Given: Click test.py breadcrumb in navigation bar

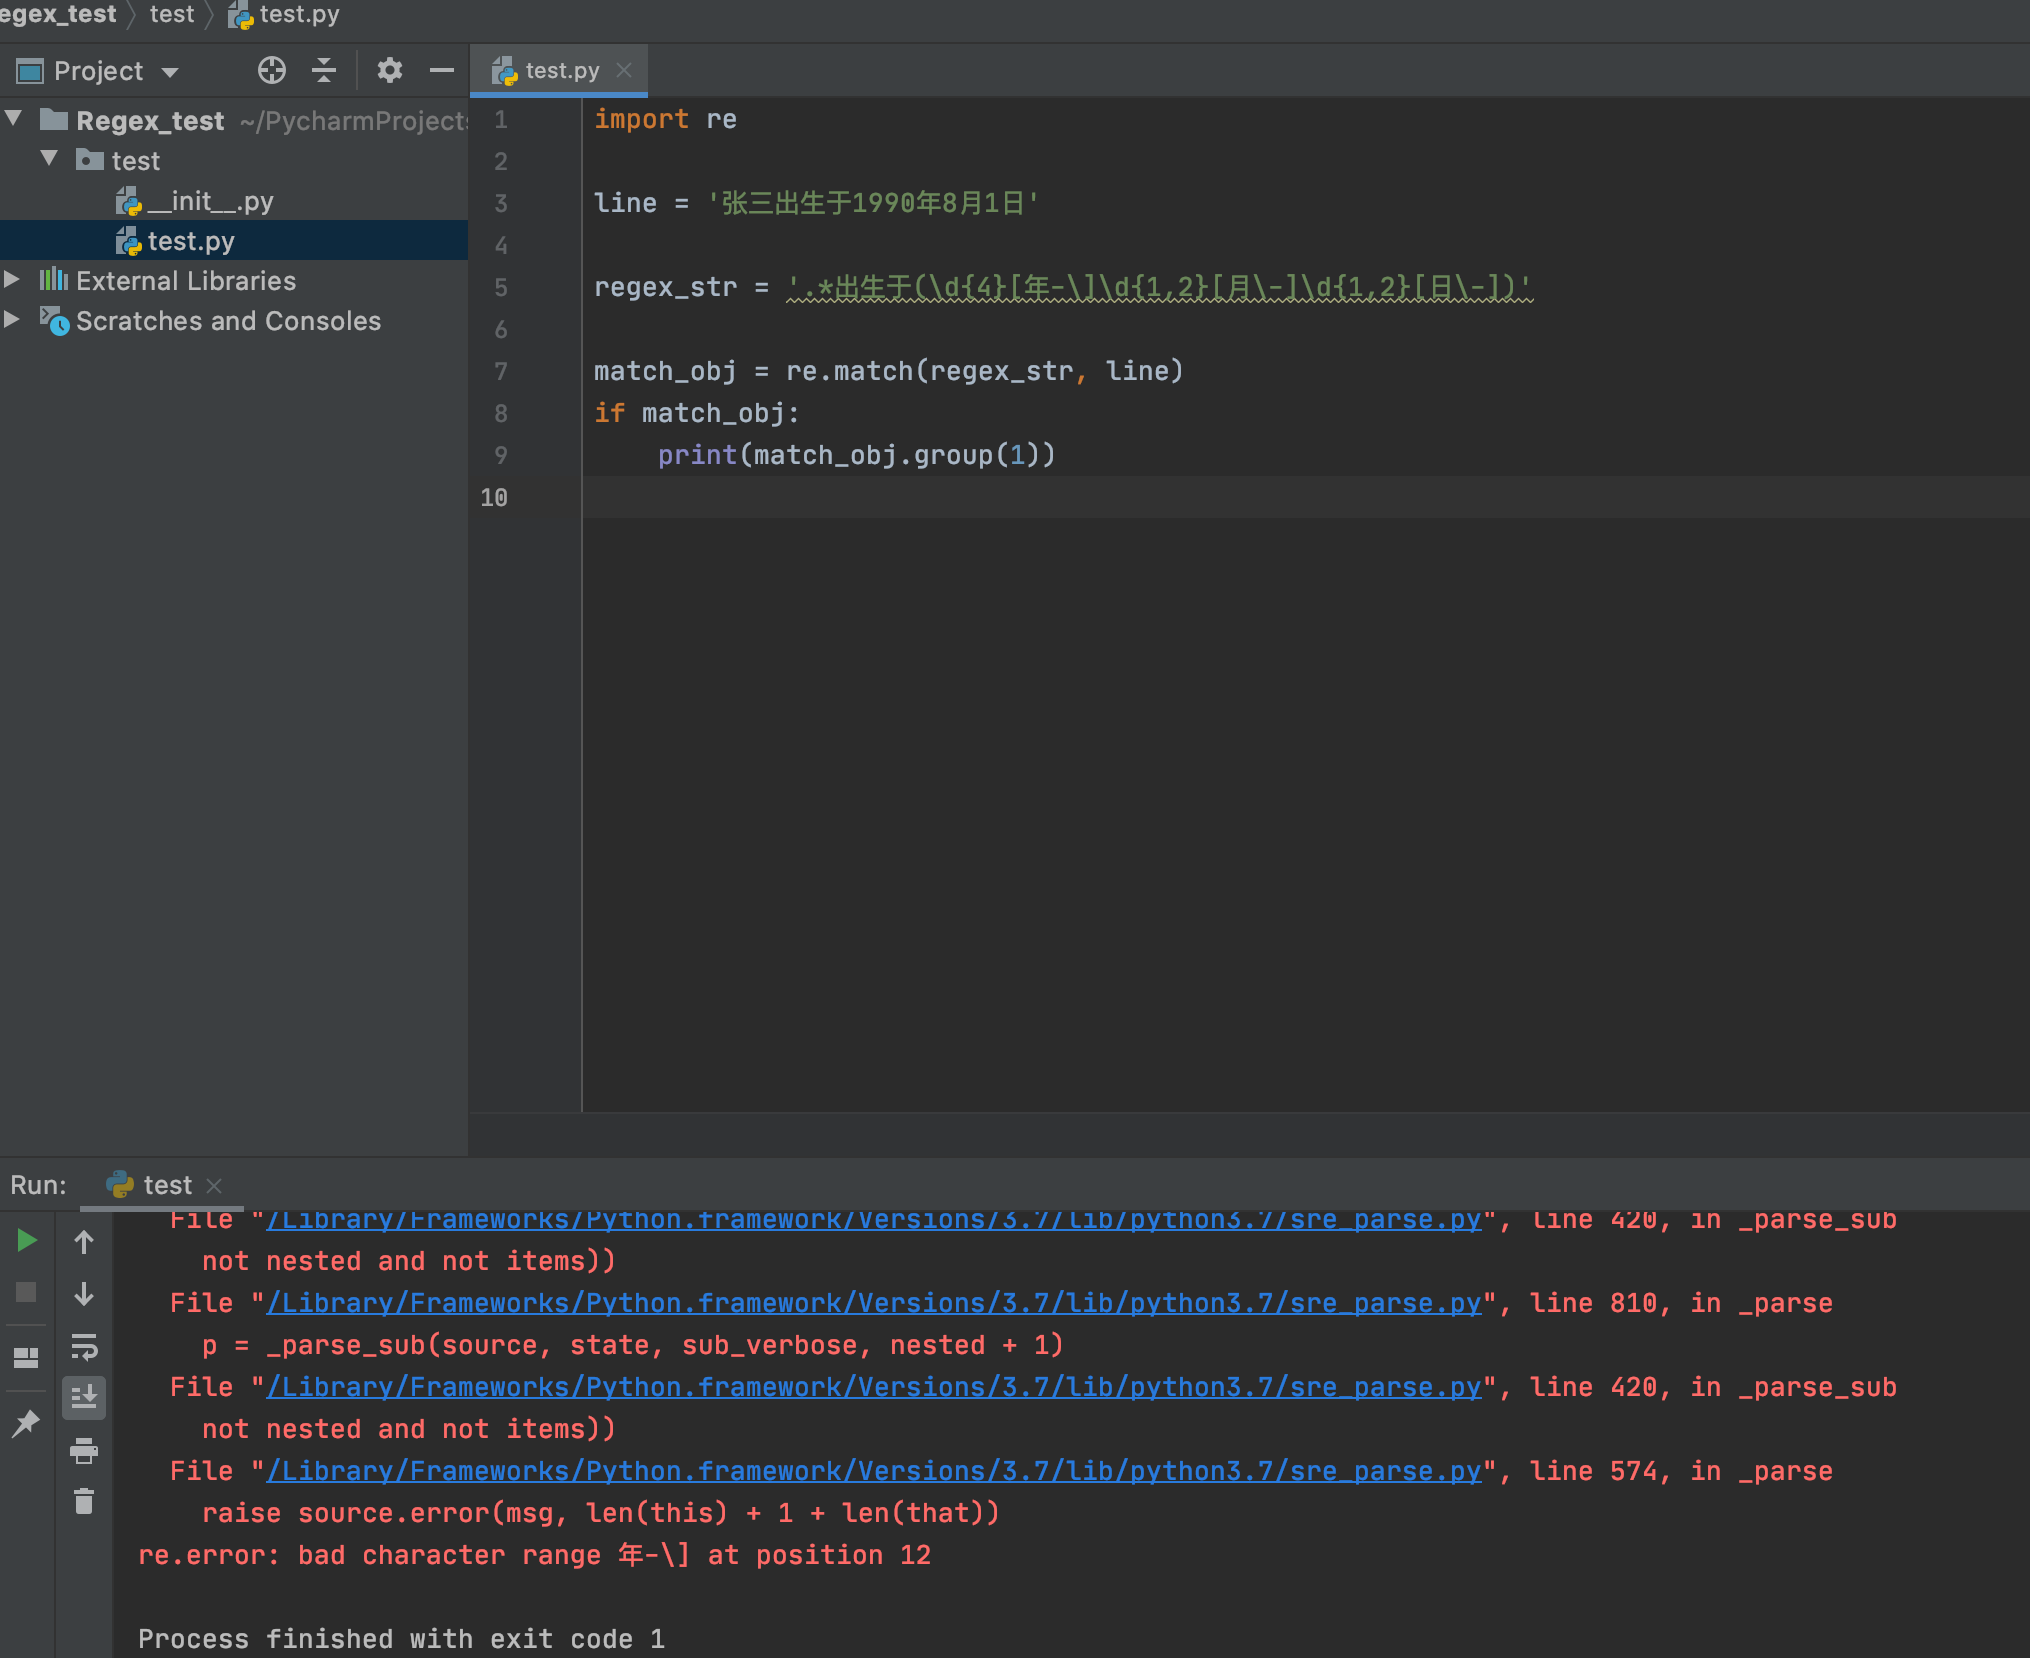Looking at the screenshot, I should click(284, 15).
